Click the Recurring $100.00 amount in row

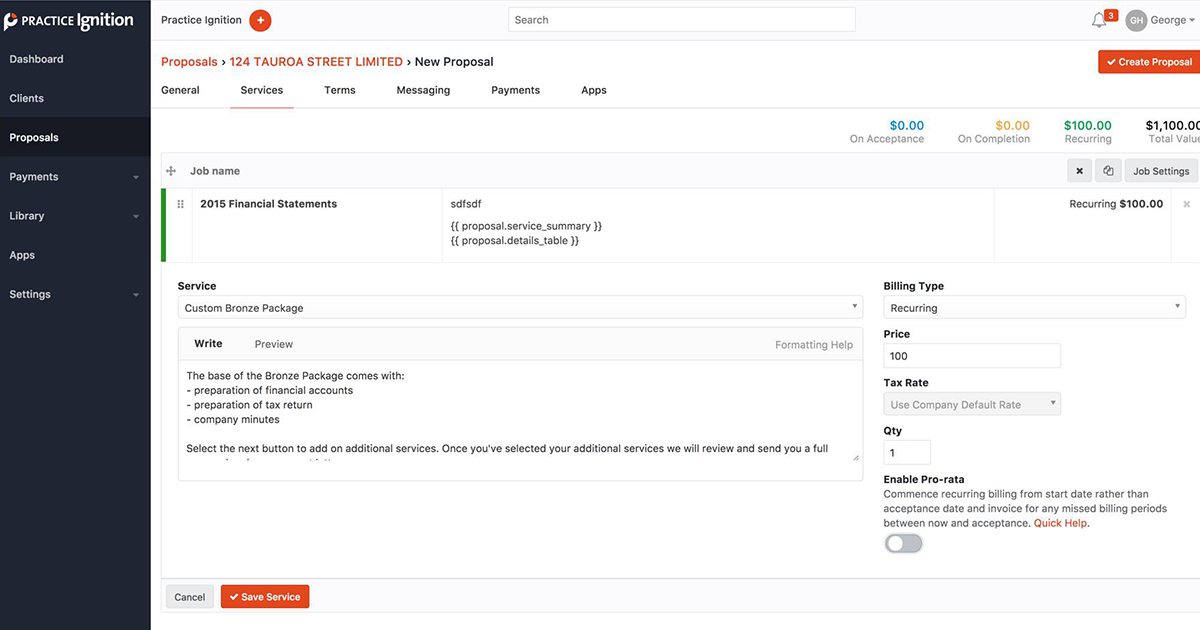1116,204
